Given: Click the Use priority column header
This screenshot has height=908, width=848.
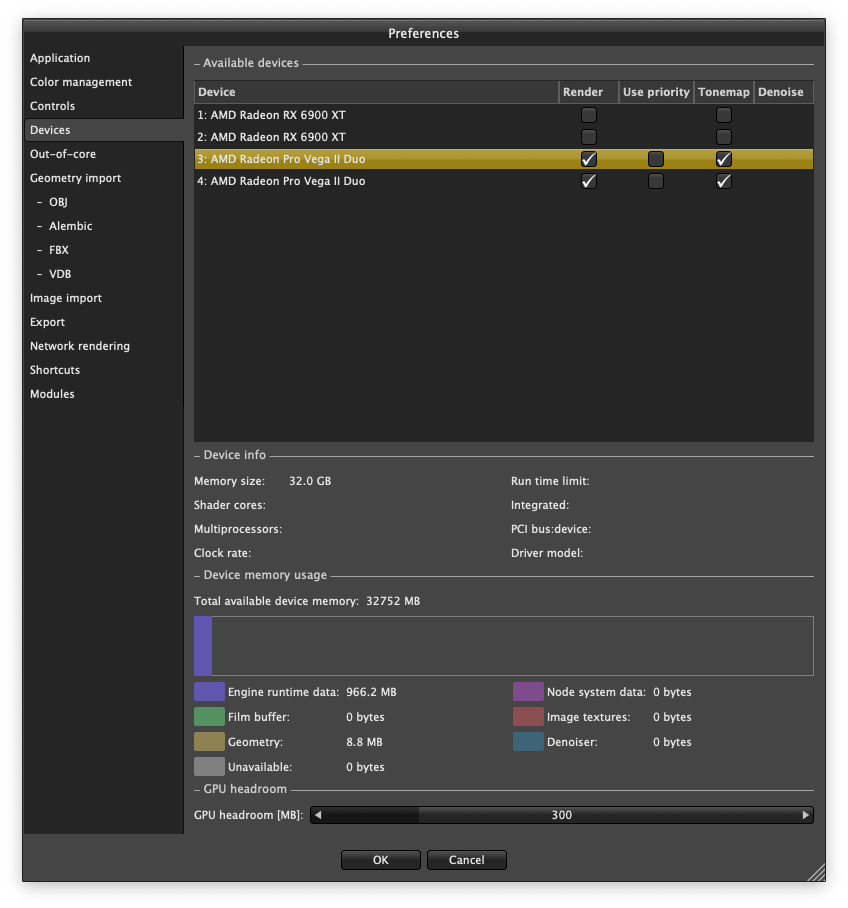Looking at the screenshot, I should [656, 92].
